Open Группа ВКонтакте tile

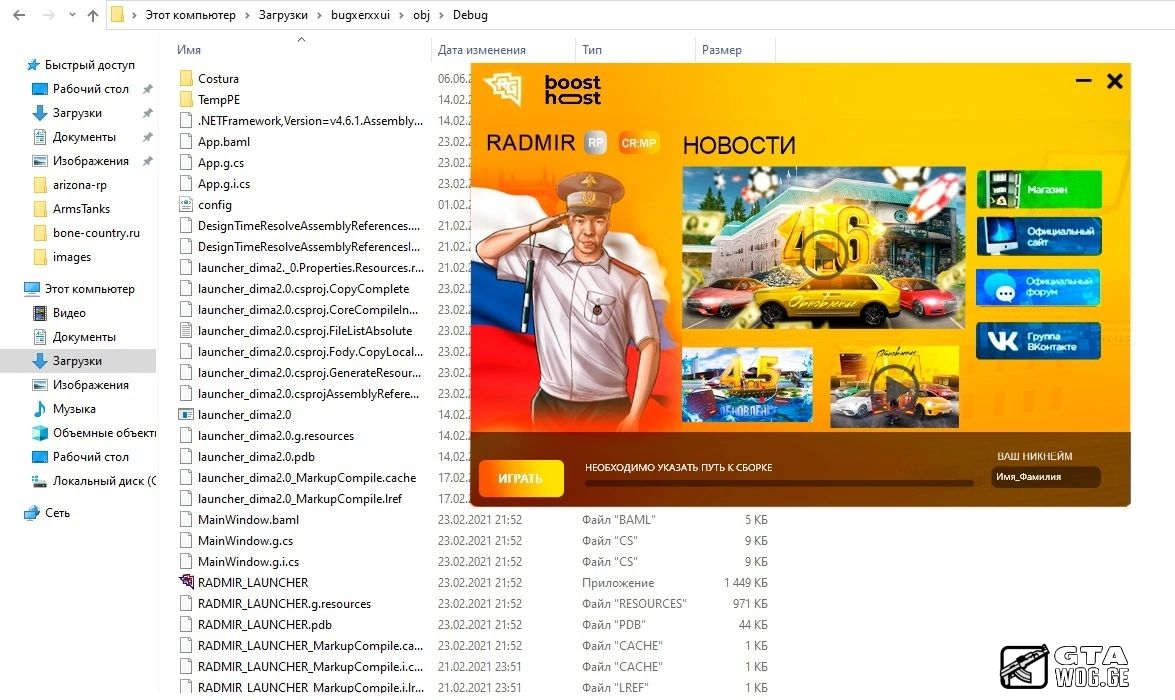[1039, 341]
